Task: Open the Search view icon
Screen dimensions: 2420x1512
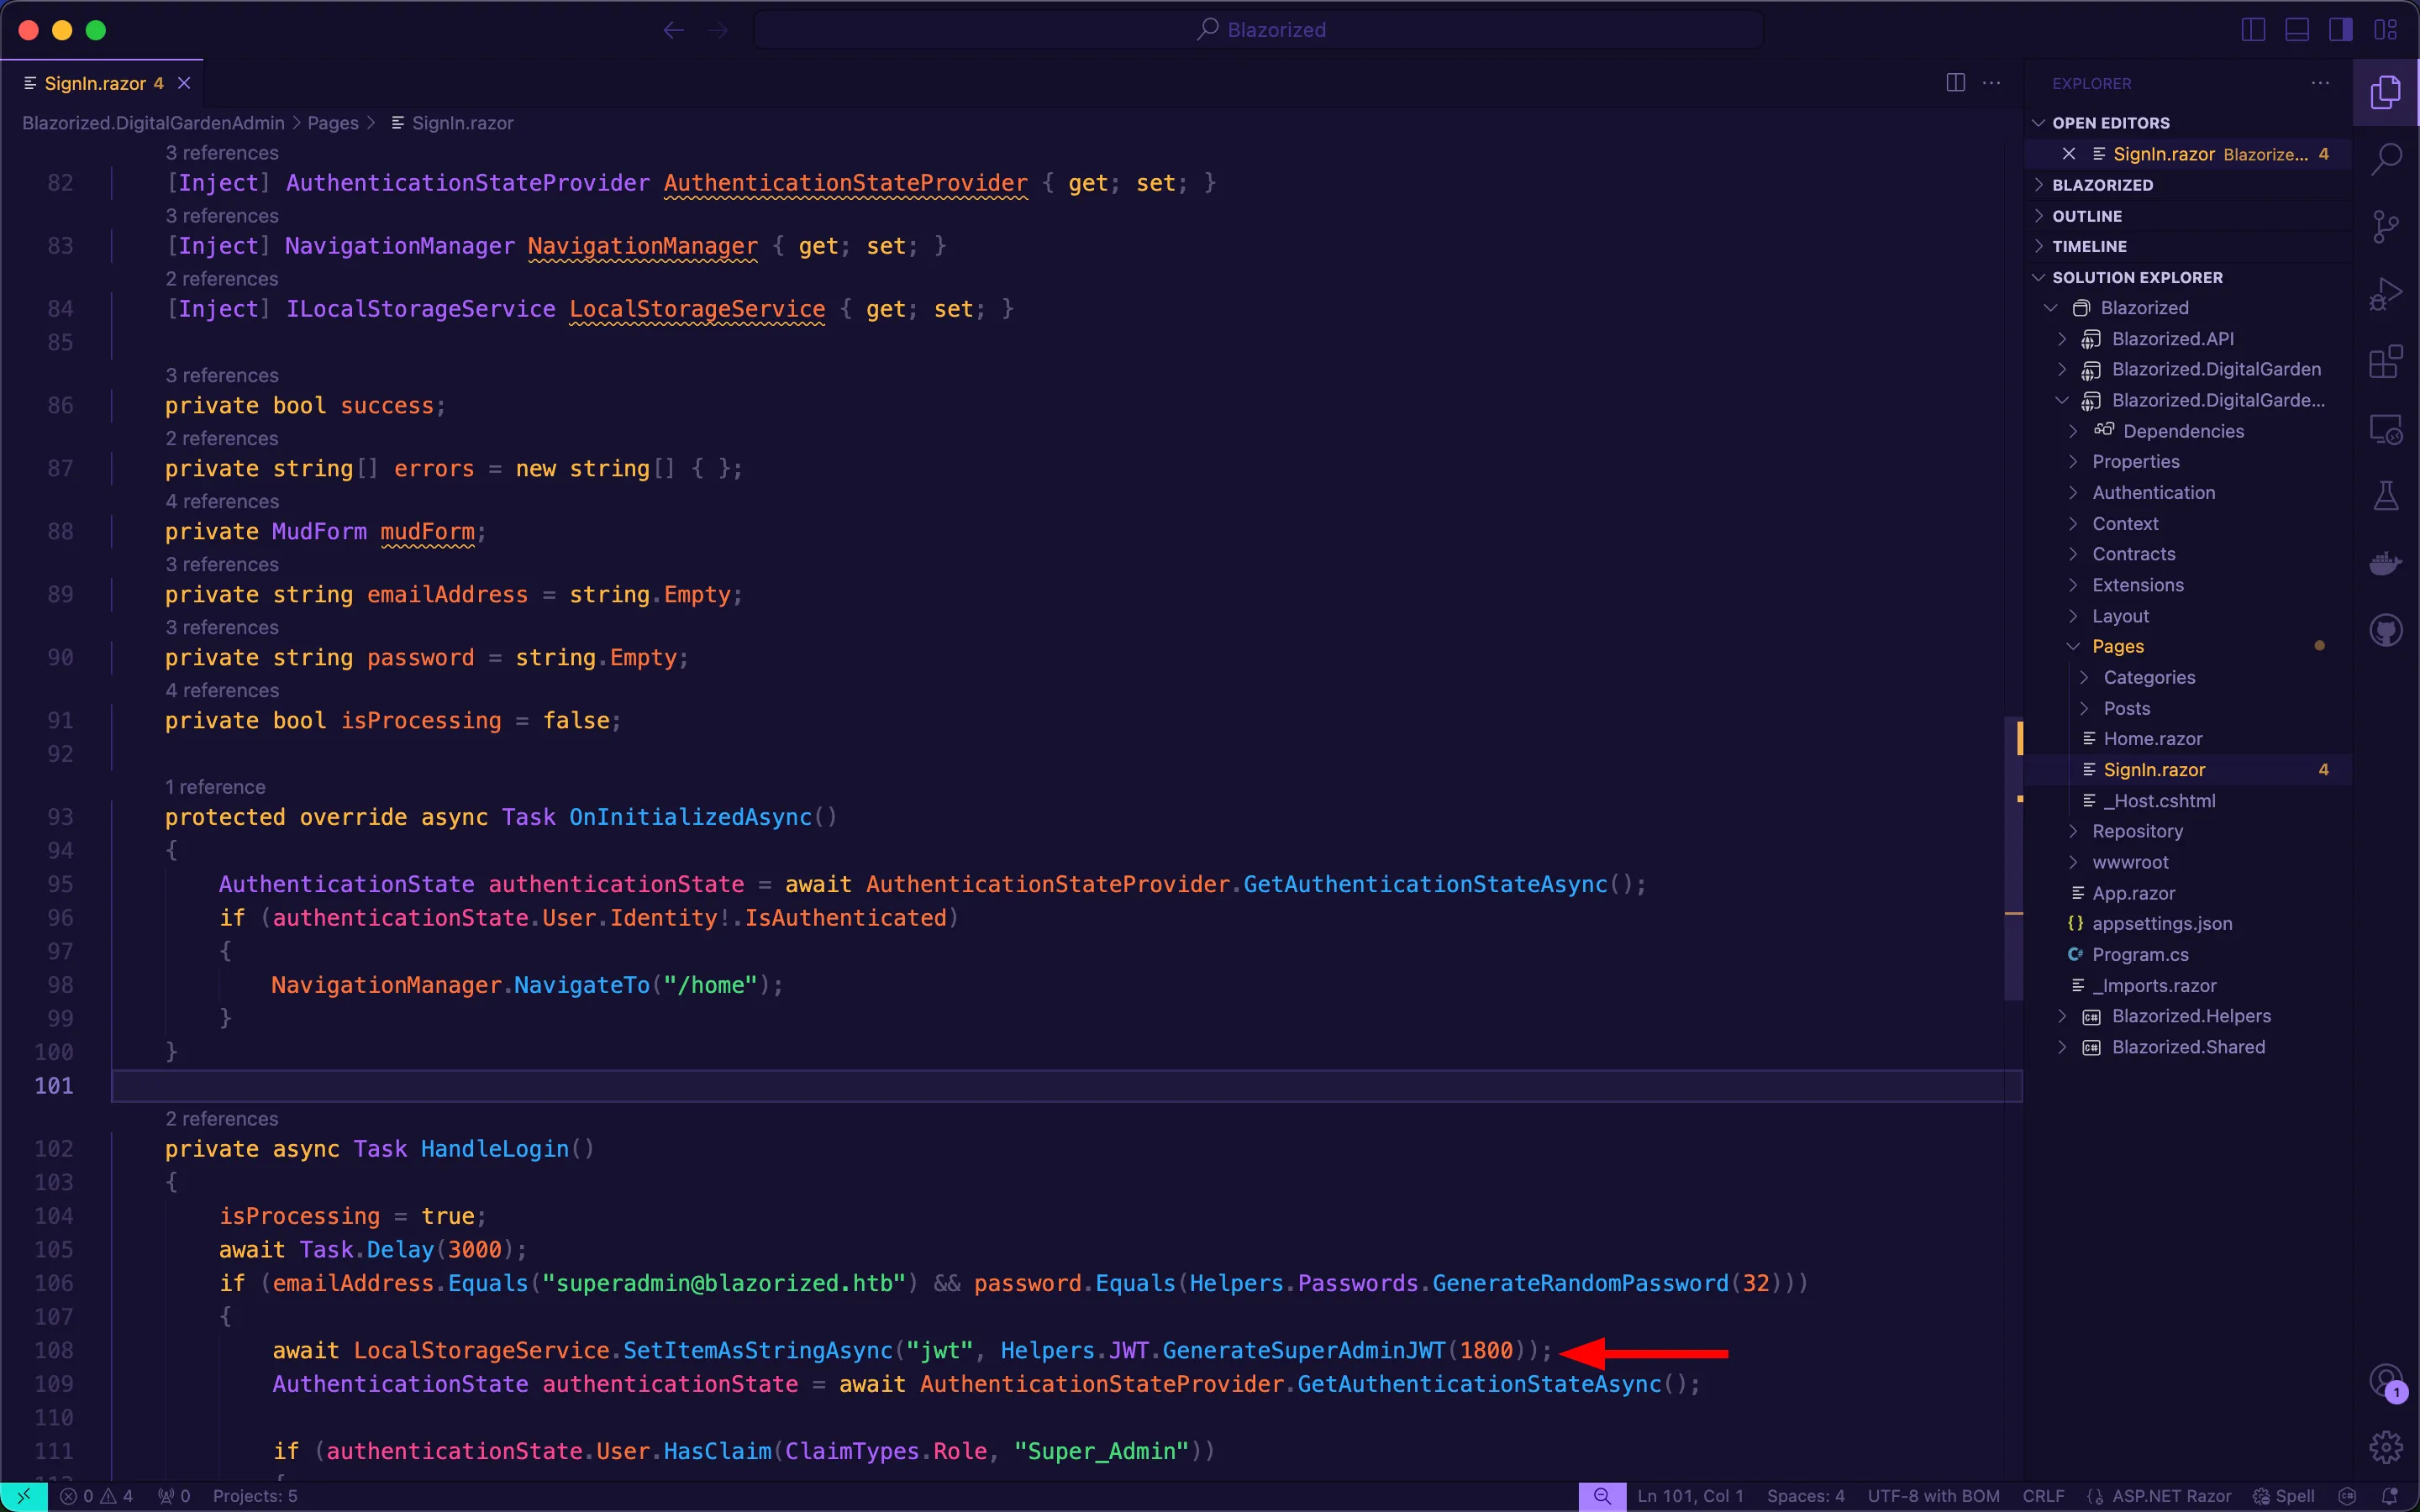Action: [x=2386, y=159]
